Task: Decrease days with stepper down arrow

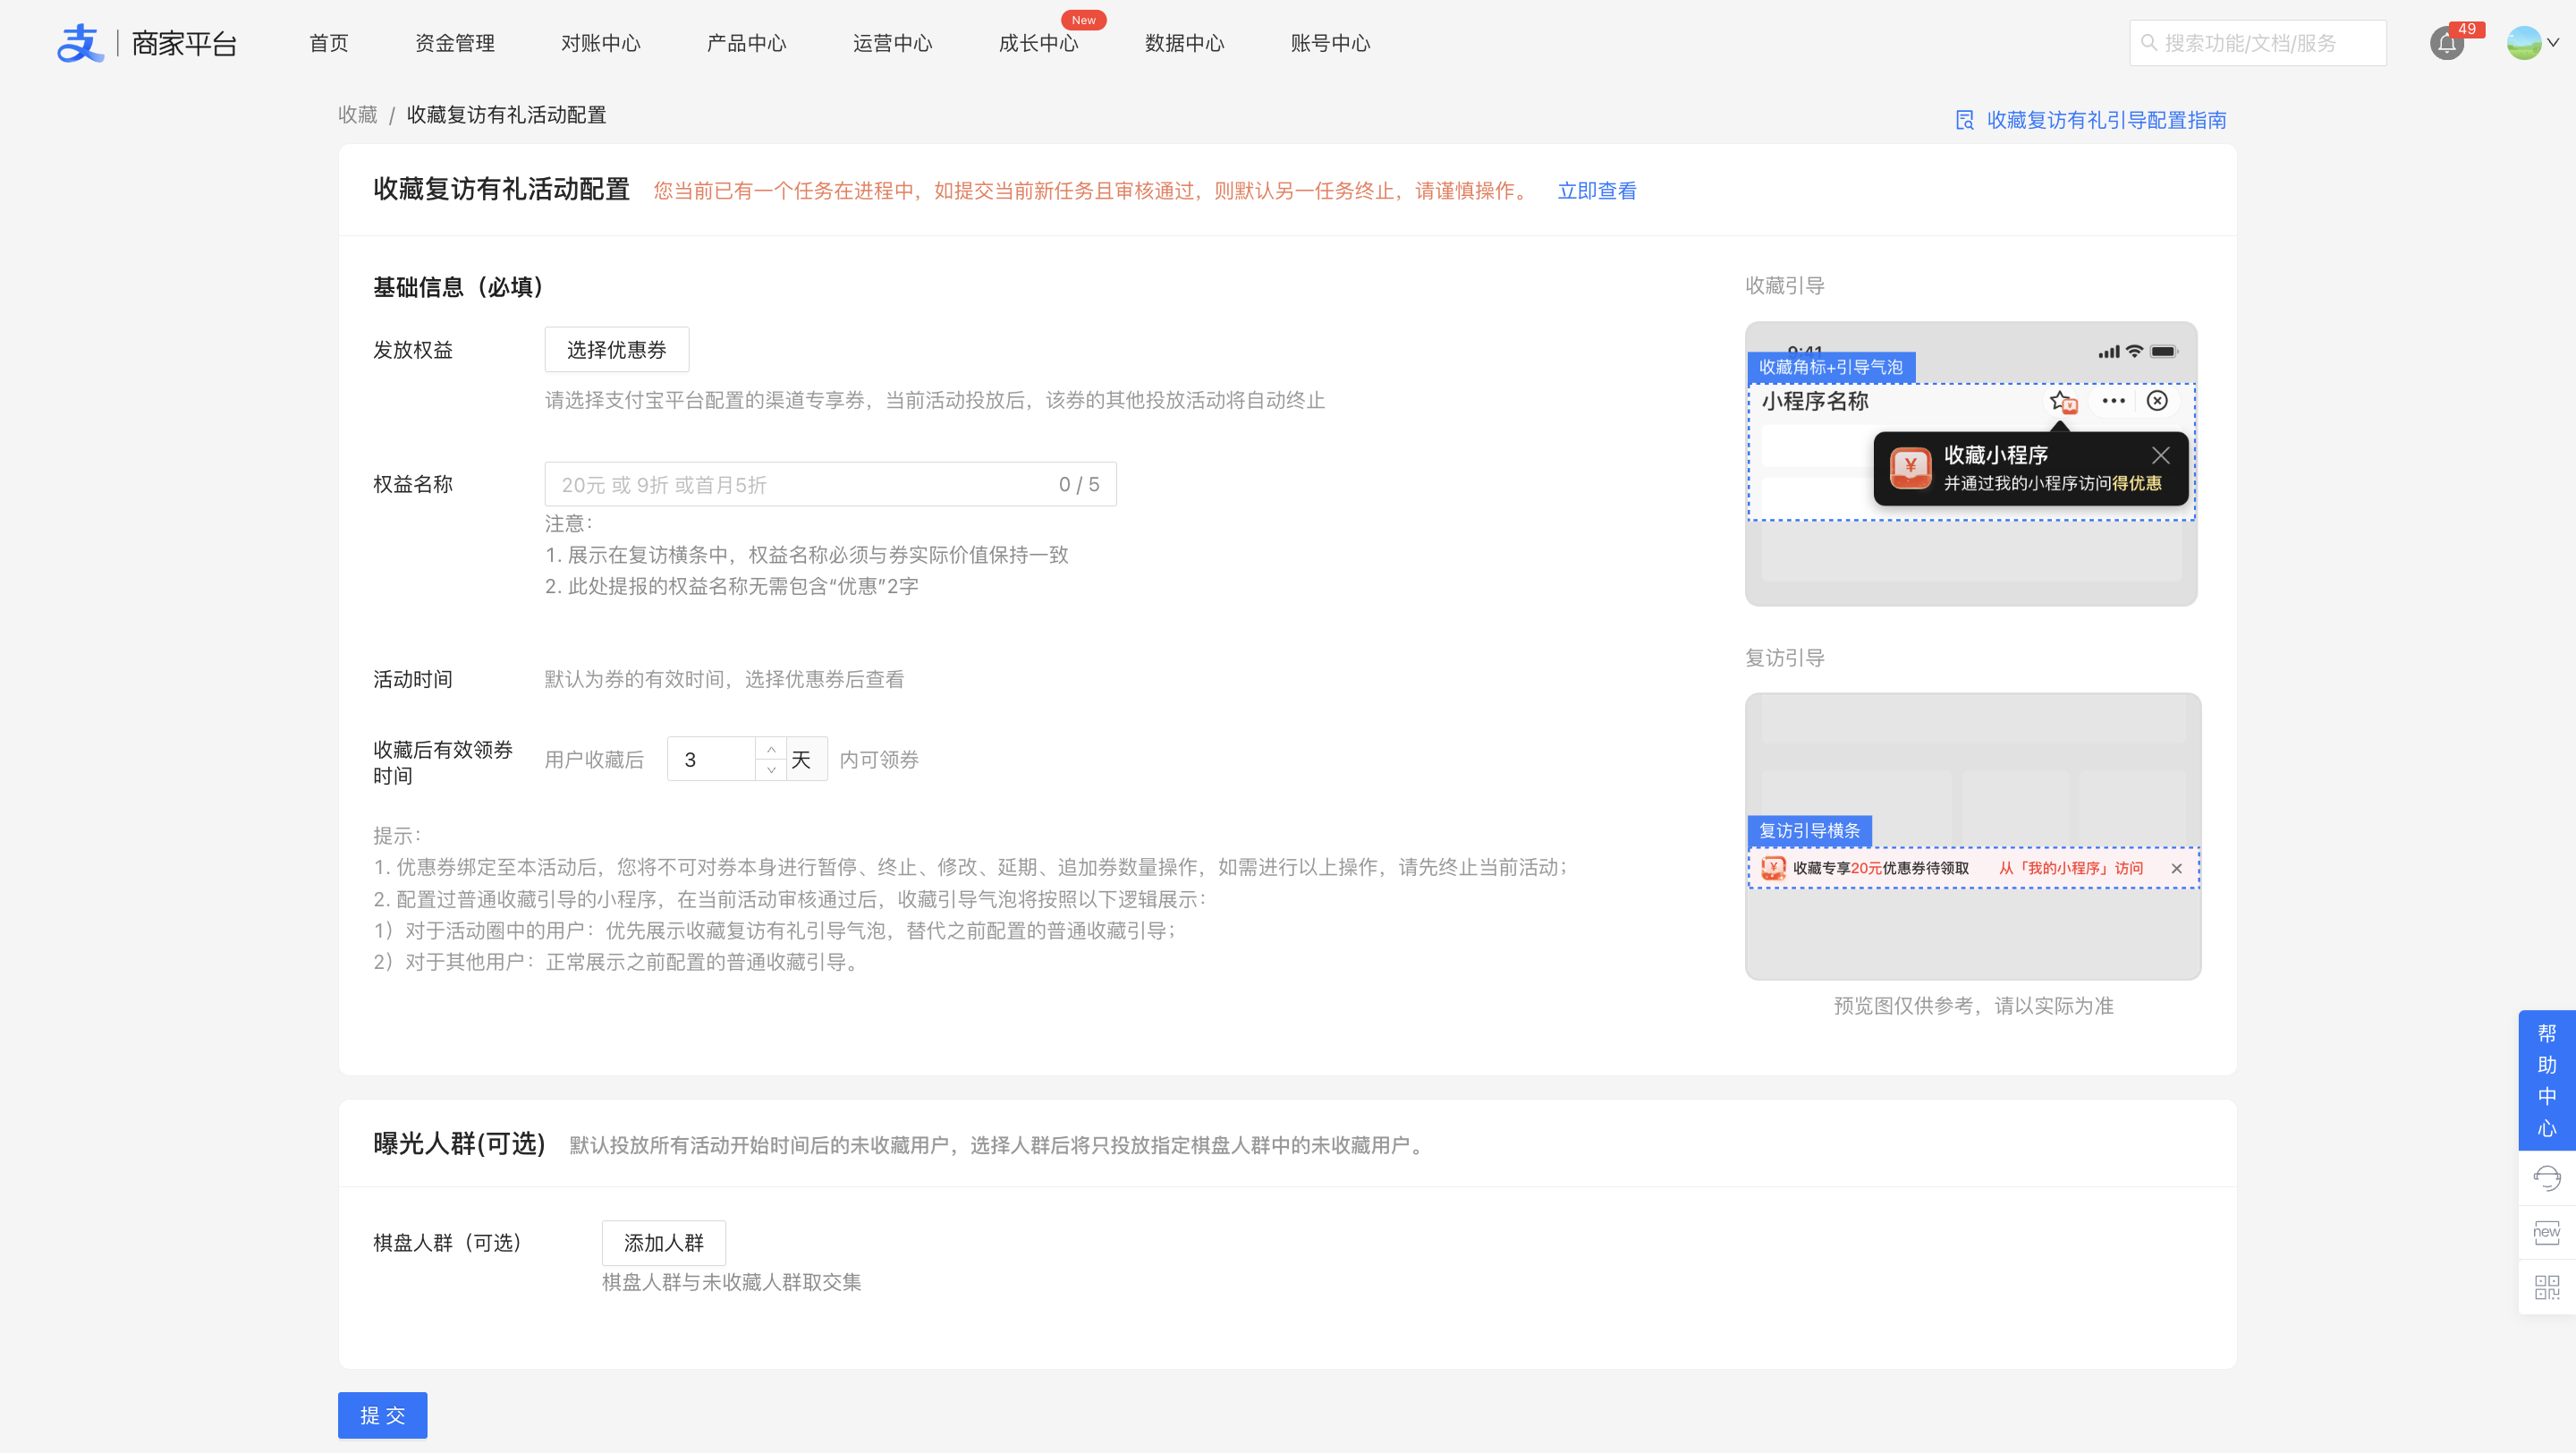Action: pyautogui.click(x=771, y=770)
